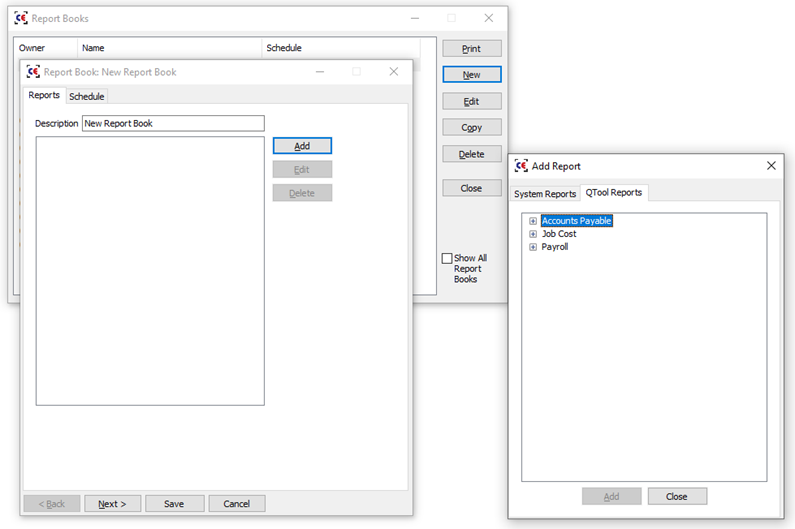Screen dimensions: 795x529
Task: Click the Add button beside the reports list
Action: 302,146
